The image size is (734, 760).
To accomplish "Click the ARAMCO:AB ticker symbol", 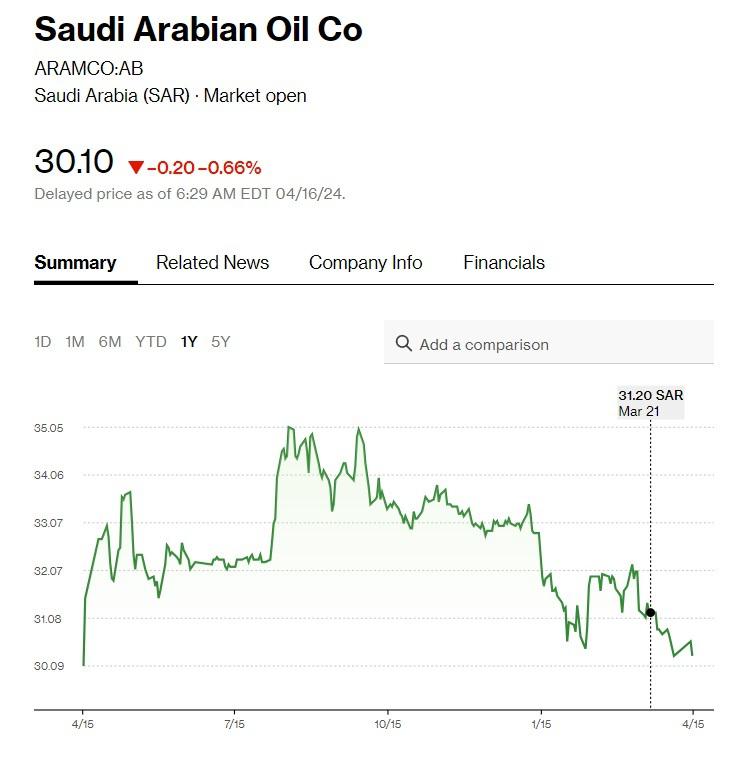I will [x=76, y=70].
